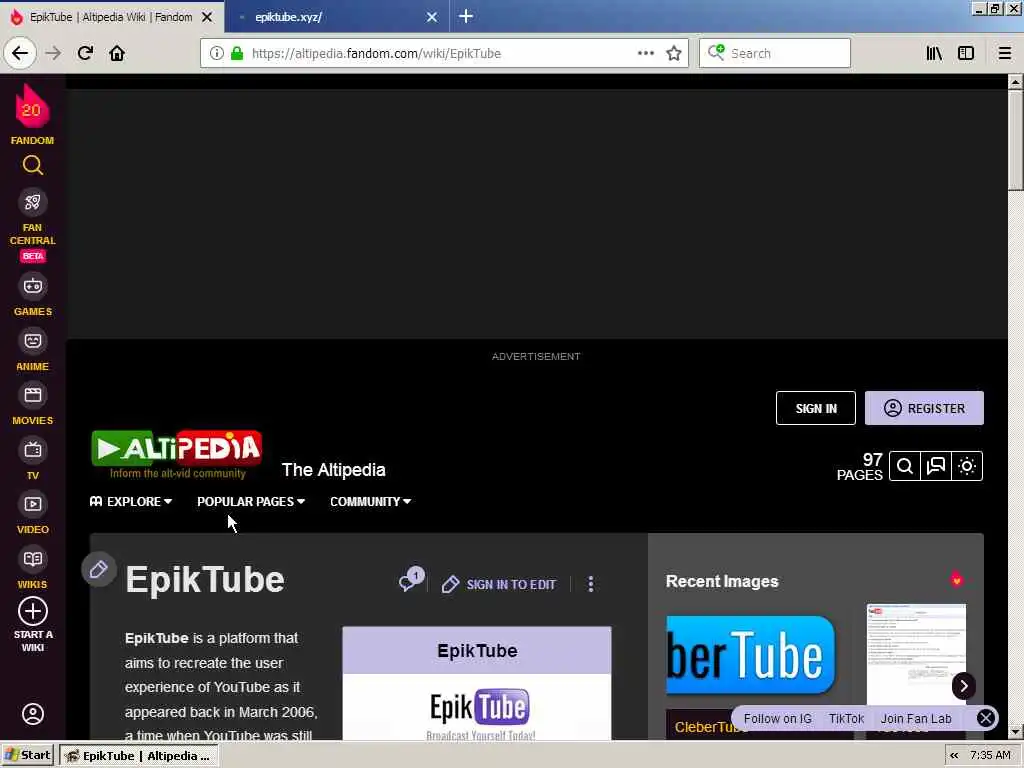Open Join Fan Lab link
Viewport: 1024px width, 768px height.
pos(916,718)
